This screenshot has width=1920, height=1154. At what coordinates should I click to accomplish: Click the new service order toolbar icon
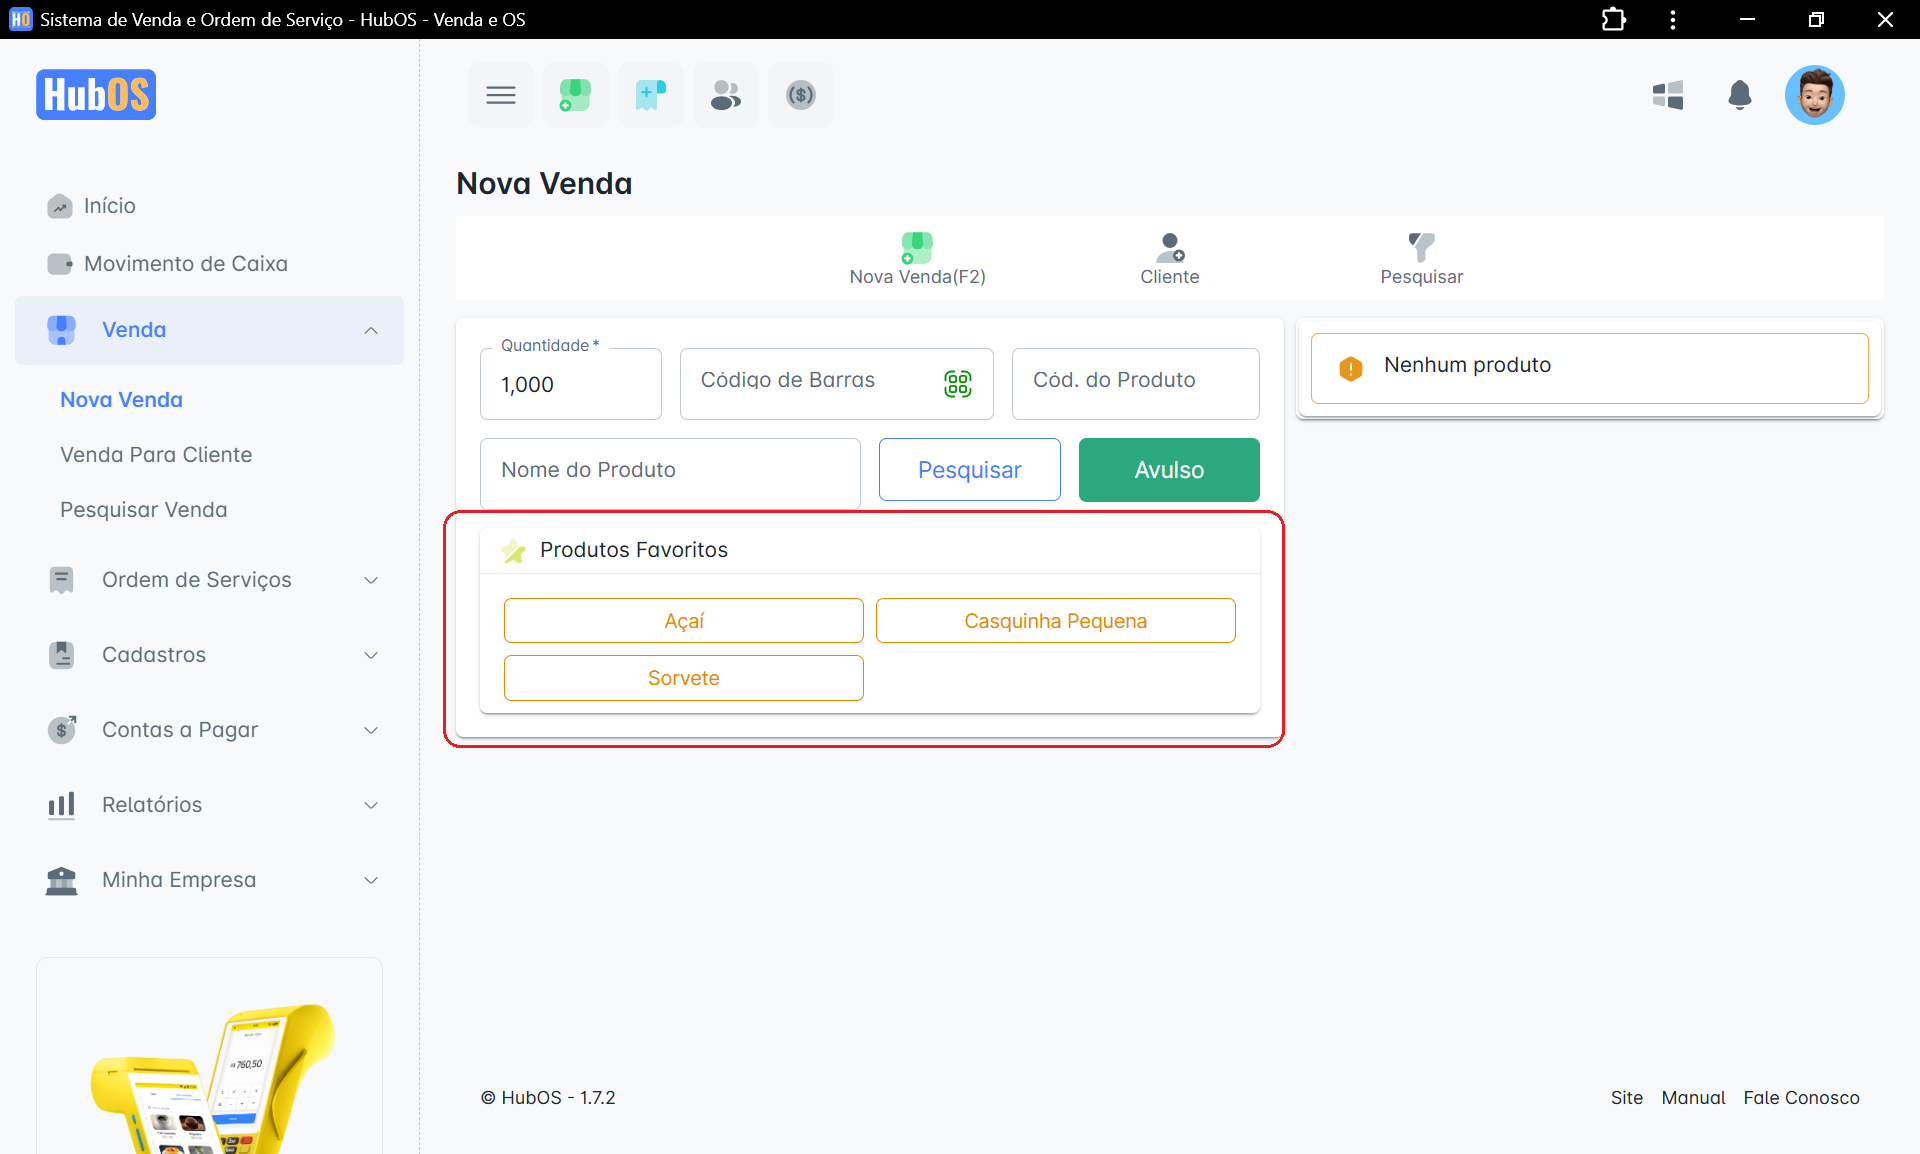pyautogui.click(x=650, y=95)
